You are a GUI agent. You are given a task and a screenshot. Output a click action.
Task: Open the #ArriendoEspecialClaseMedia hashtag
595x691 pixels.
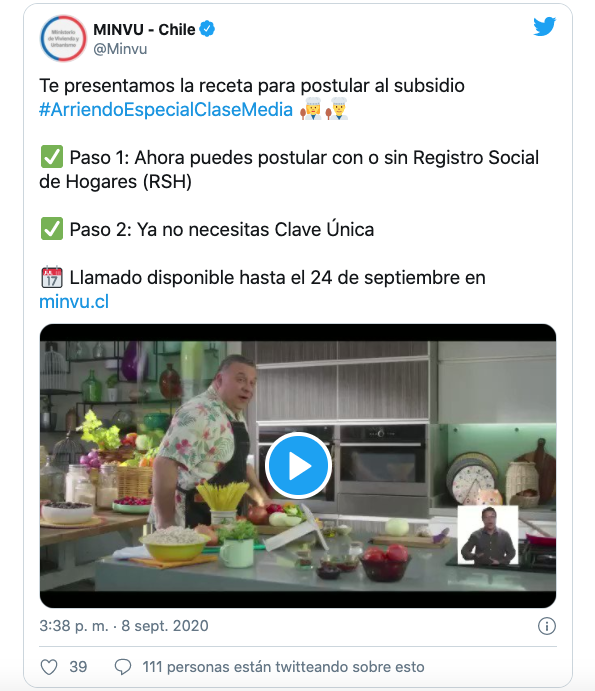coord(166,110)
